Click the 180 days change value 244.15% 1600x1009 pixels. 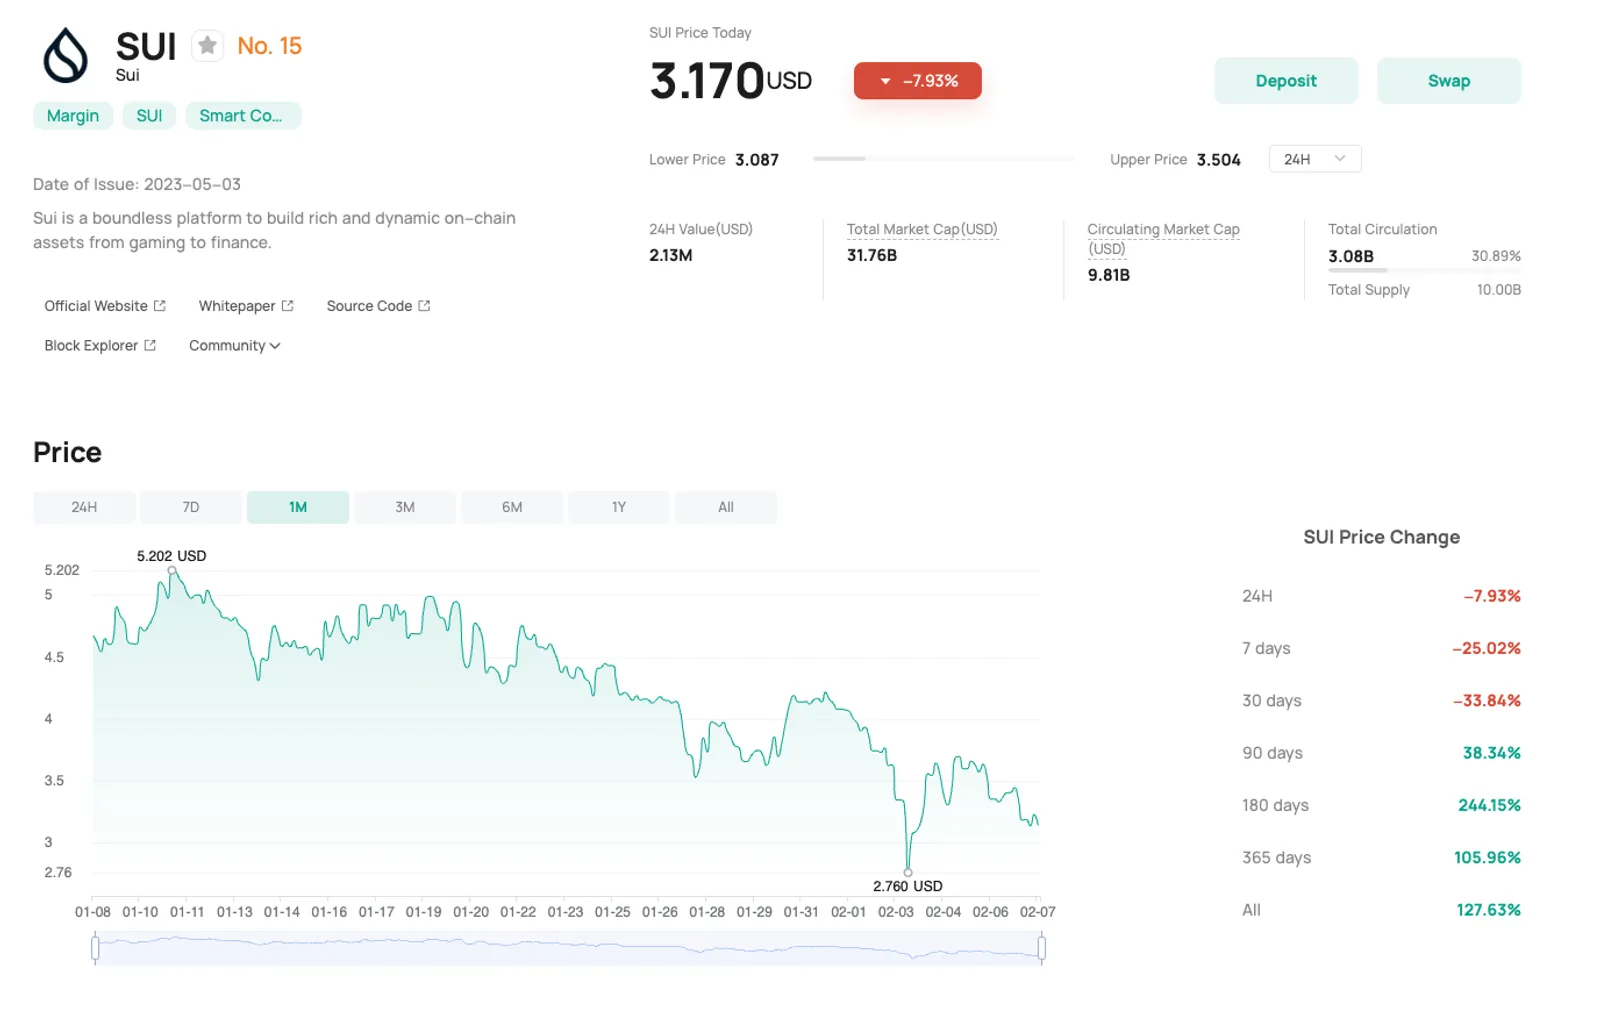[x=1489, y=805]
